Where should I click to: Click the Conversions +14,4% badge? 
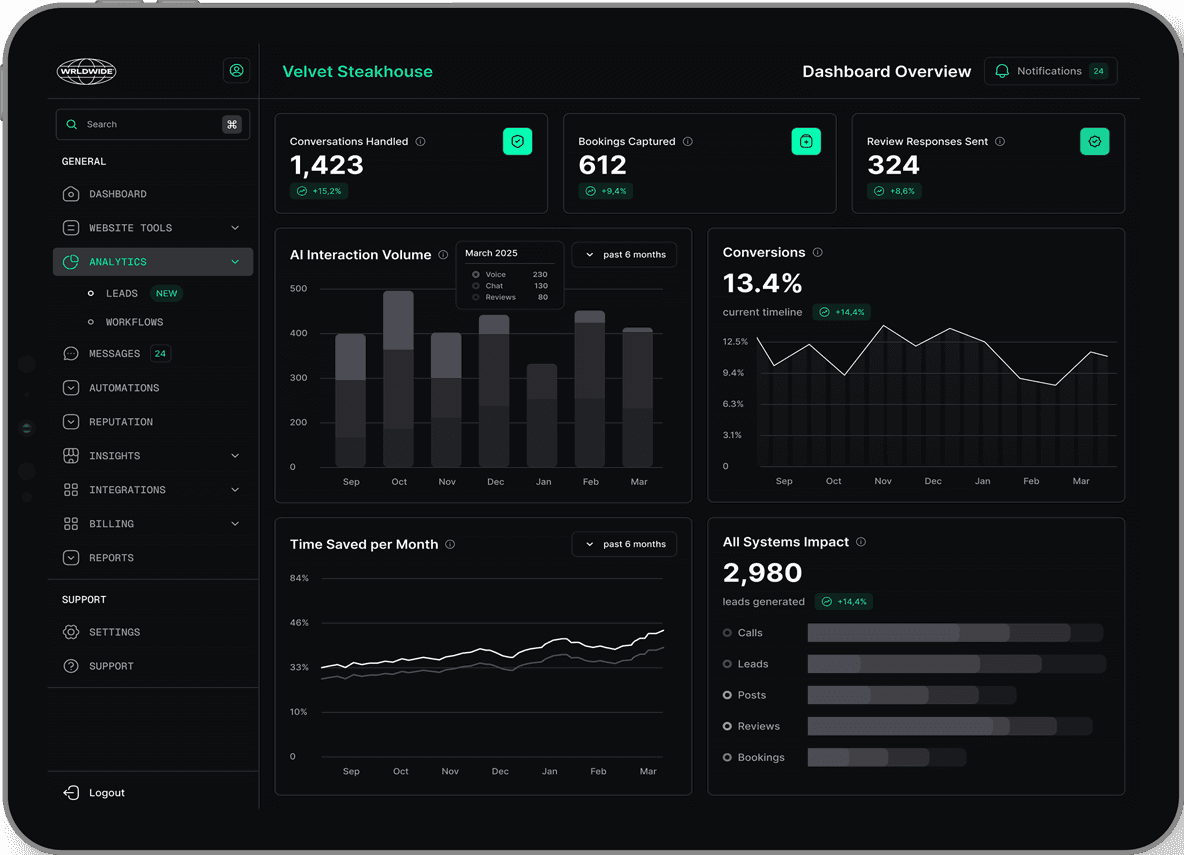click(842, 312)
